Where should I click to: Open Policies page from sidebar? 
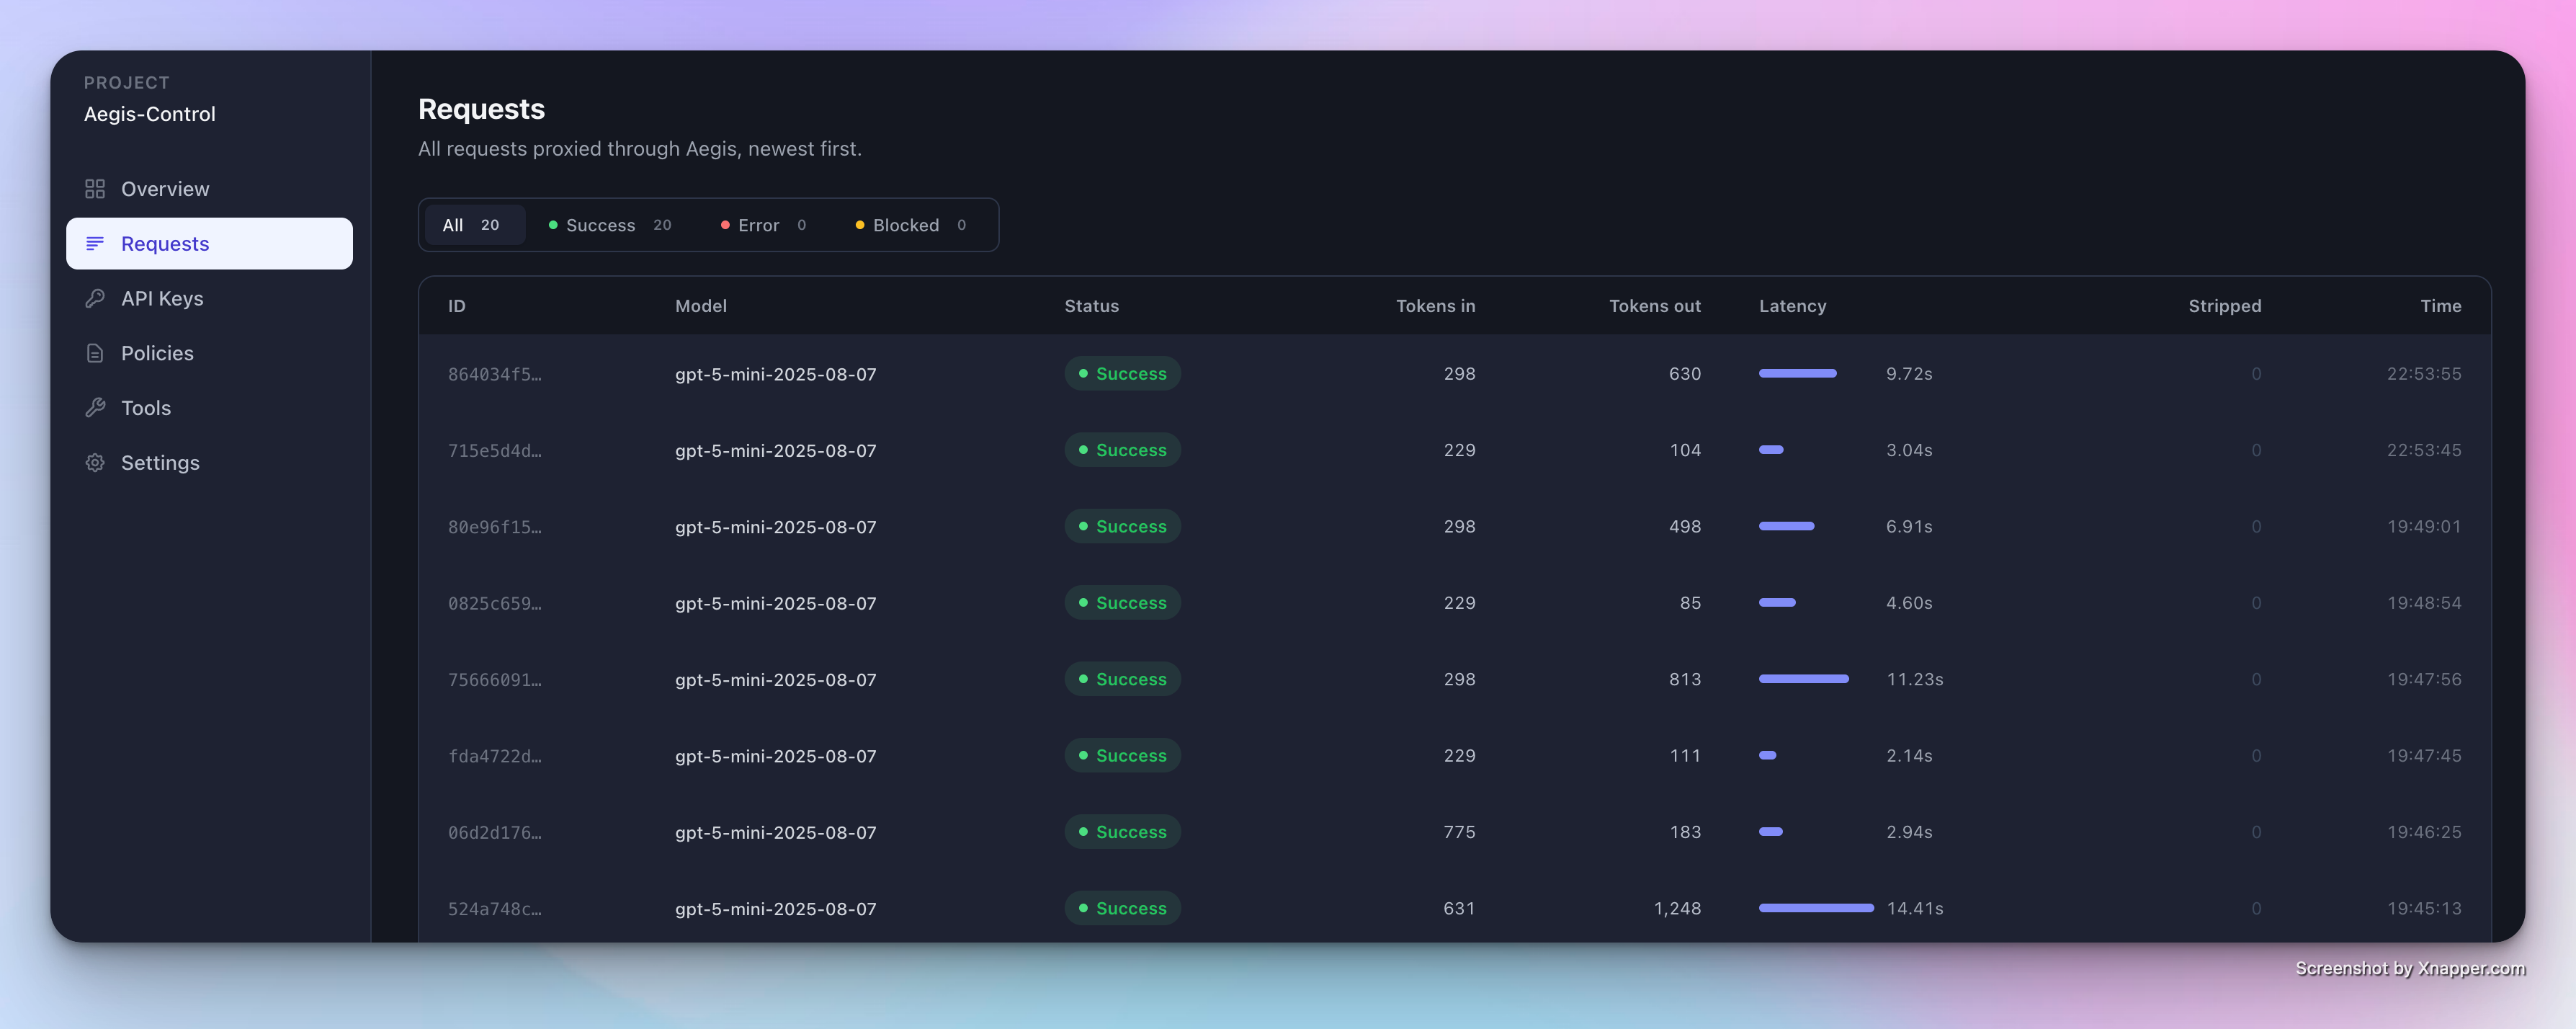coord(157,353)
